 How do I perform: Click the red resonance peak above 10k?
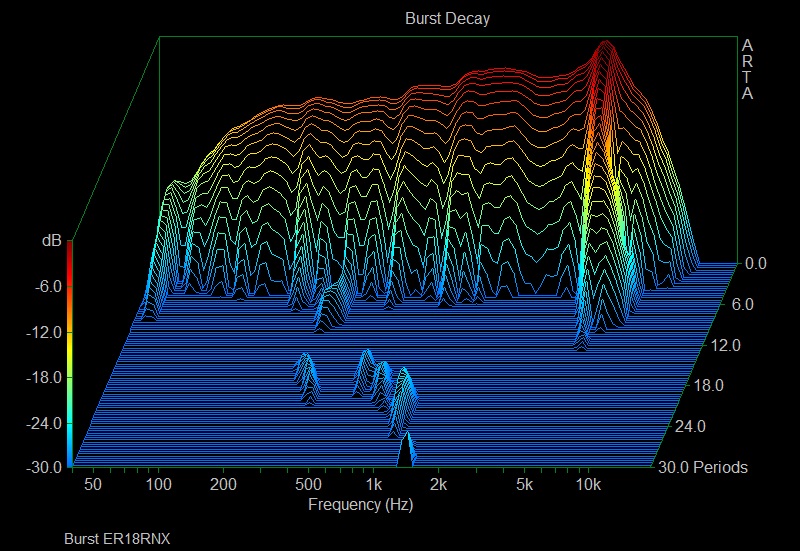(604, 50)
